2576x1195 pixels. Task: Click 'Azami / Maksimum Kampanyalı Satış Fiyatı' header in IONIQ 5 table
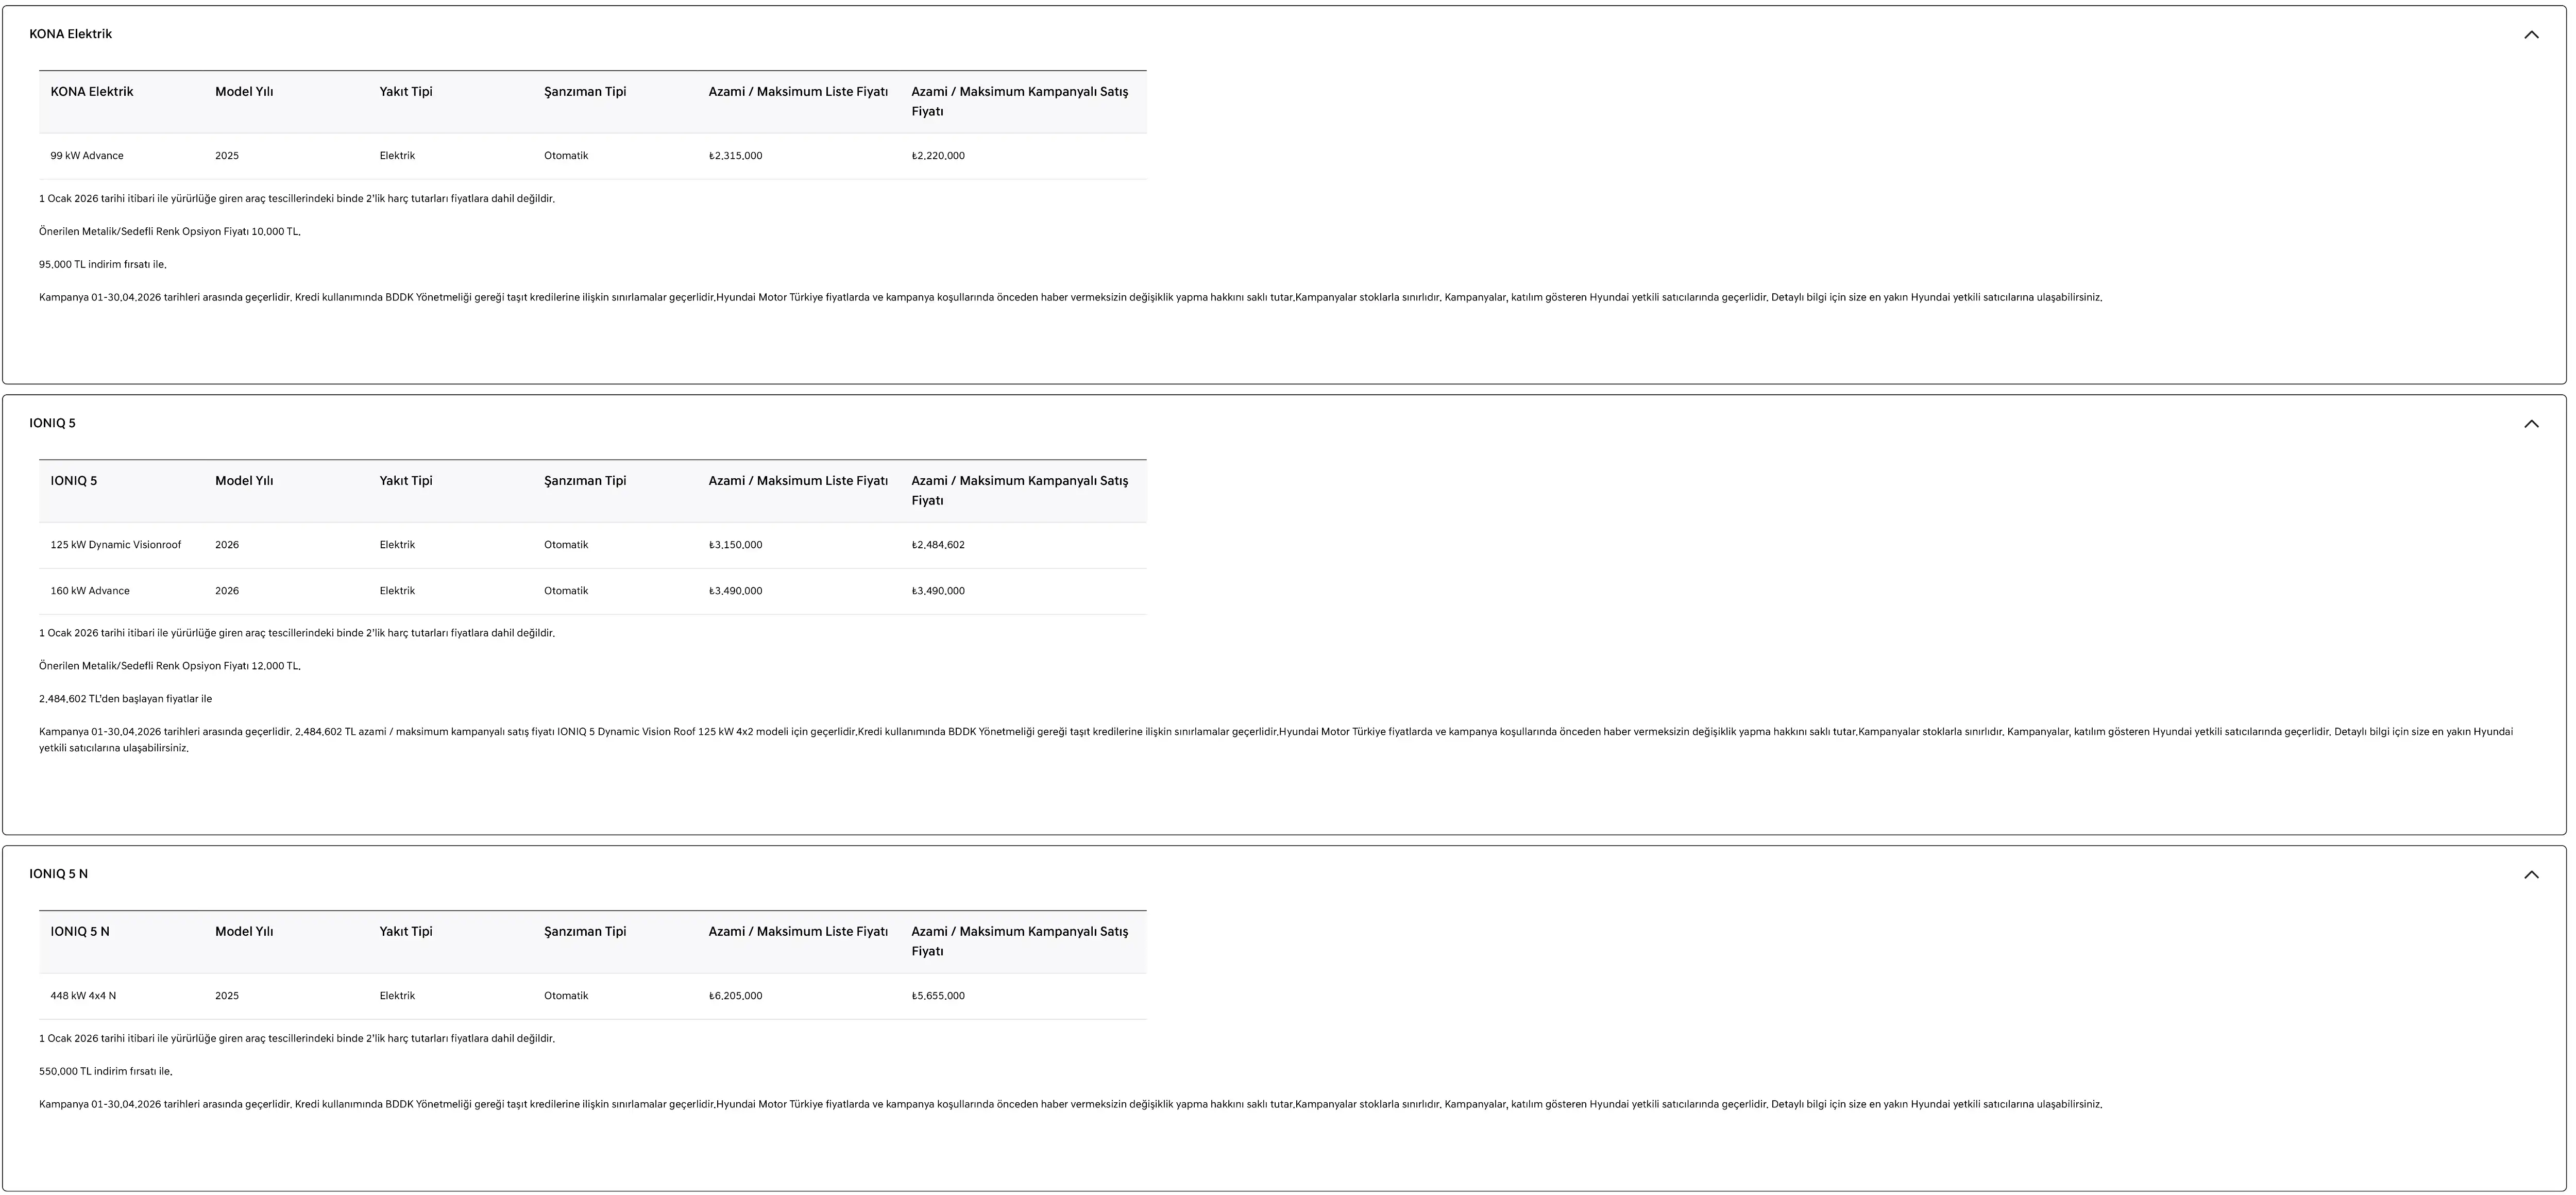click(x=1019, y=491)
